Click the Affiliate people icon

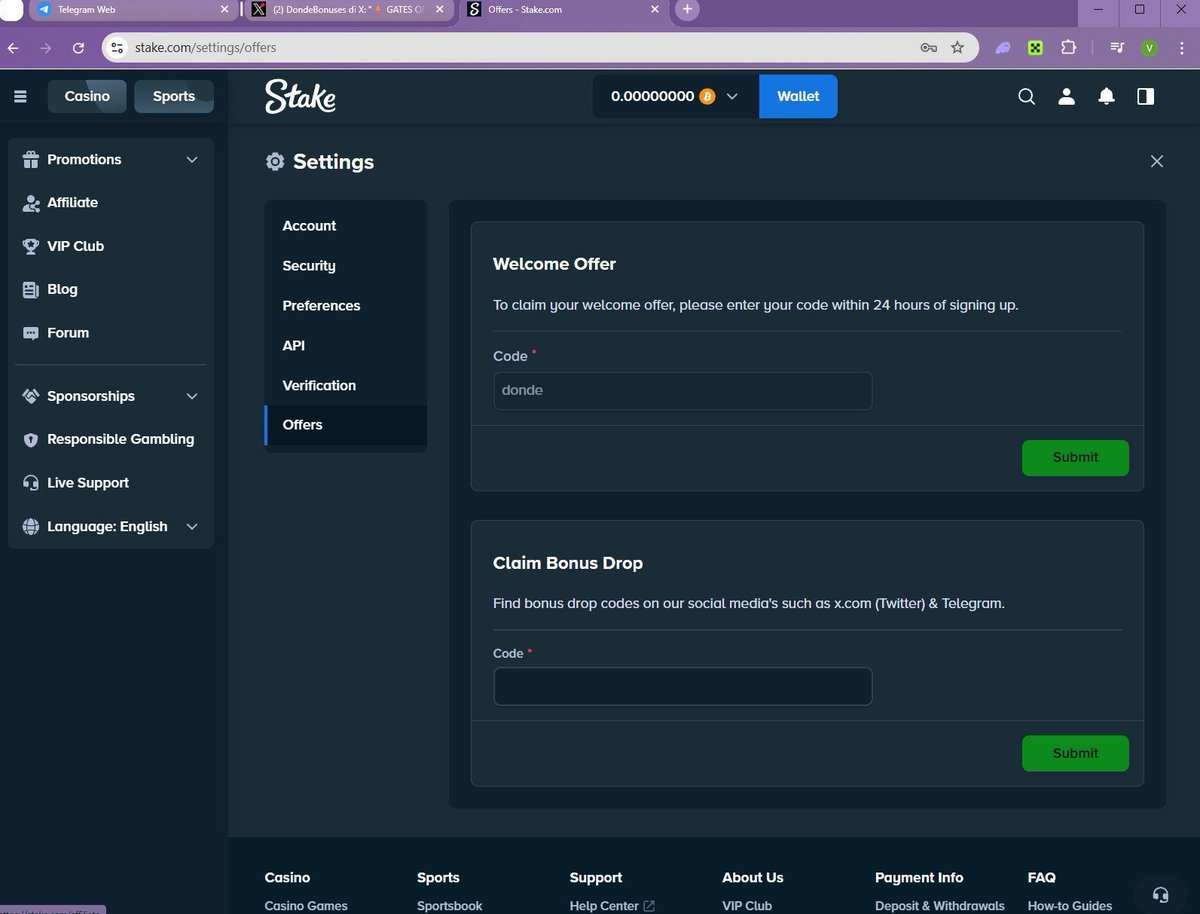click(x=30, y=203)
